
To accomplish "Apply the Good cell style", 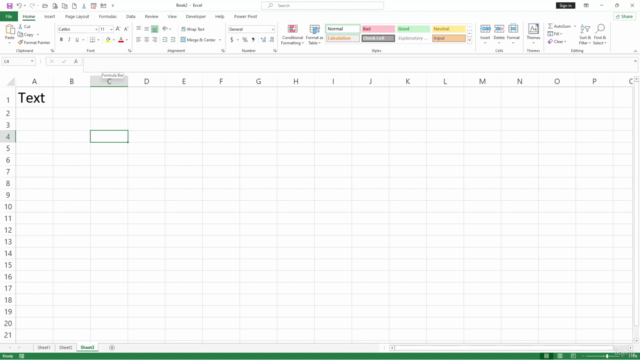I will 413,29.
